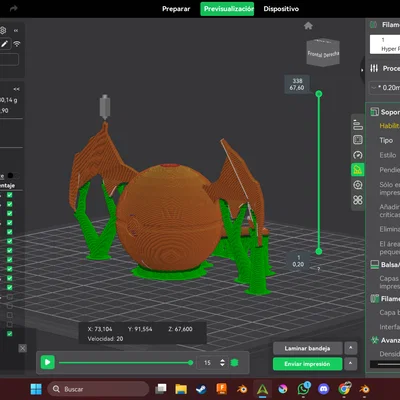Click the stacked-lines icon atop the vertical toolbar
The height and width of the screenshot is (400, 400).
click(358, 125)
